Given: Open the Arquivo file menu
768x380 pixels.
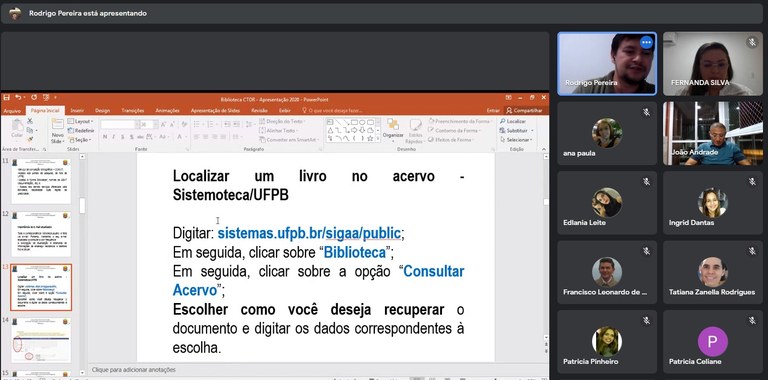Looking at the screenshot, I should pos(12,111).
